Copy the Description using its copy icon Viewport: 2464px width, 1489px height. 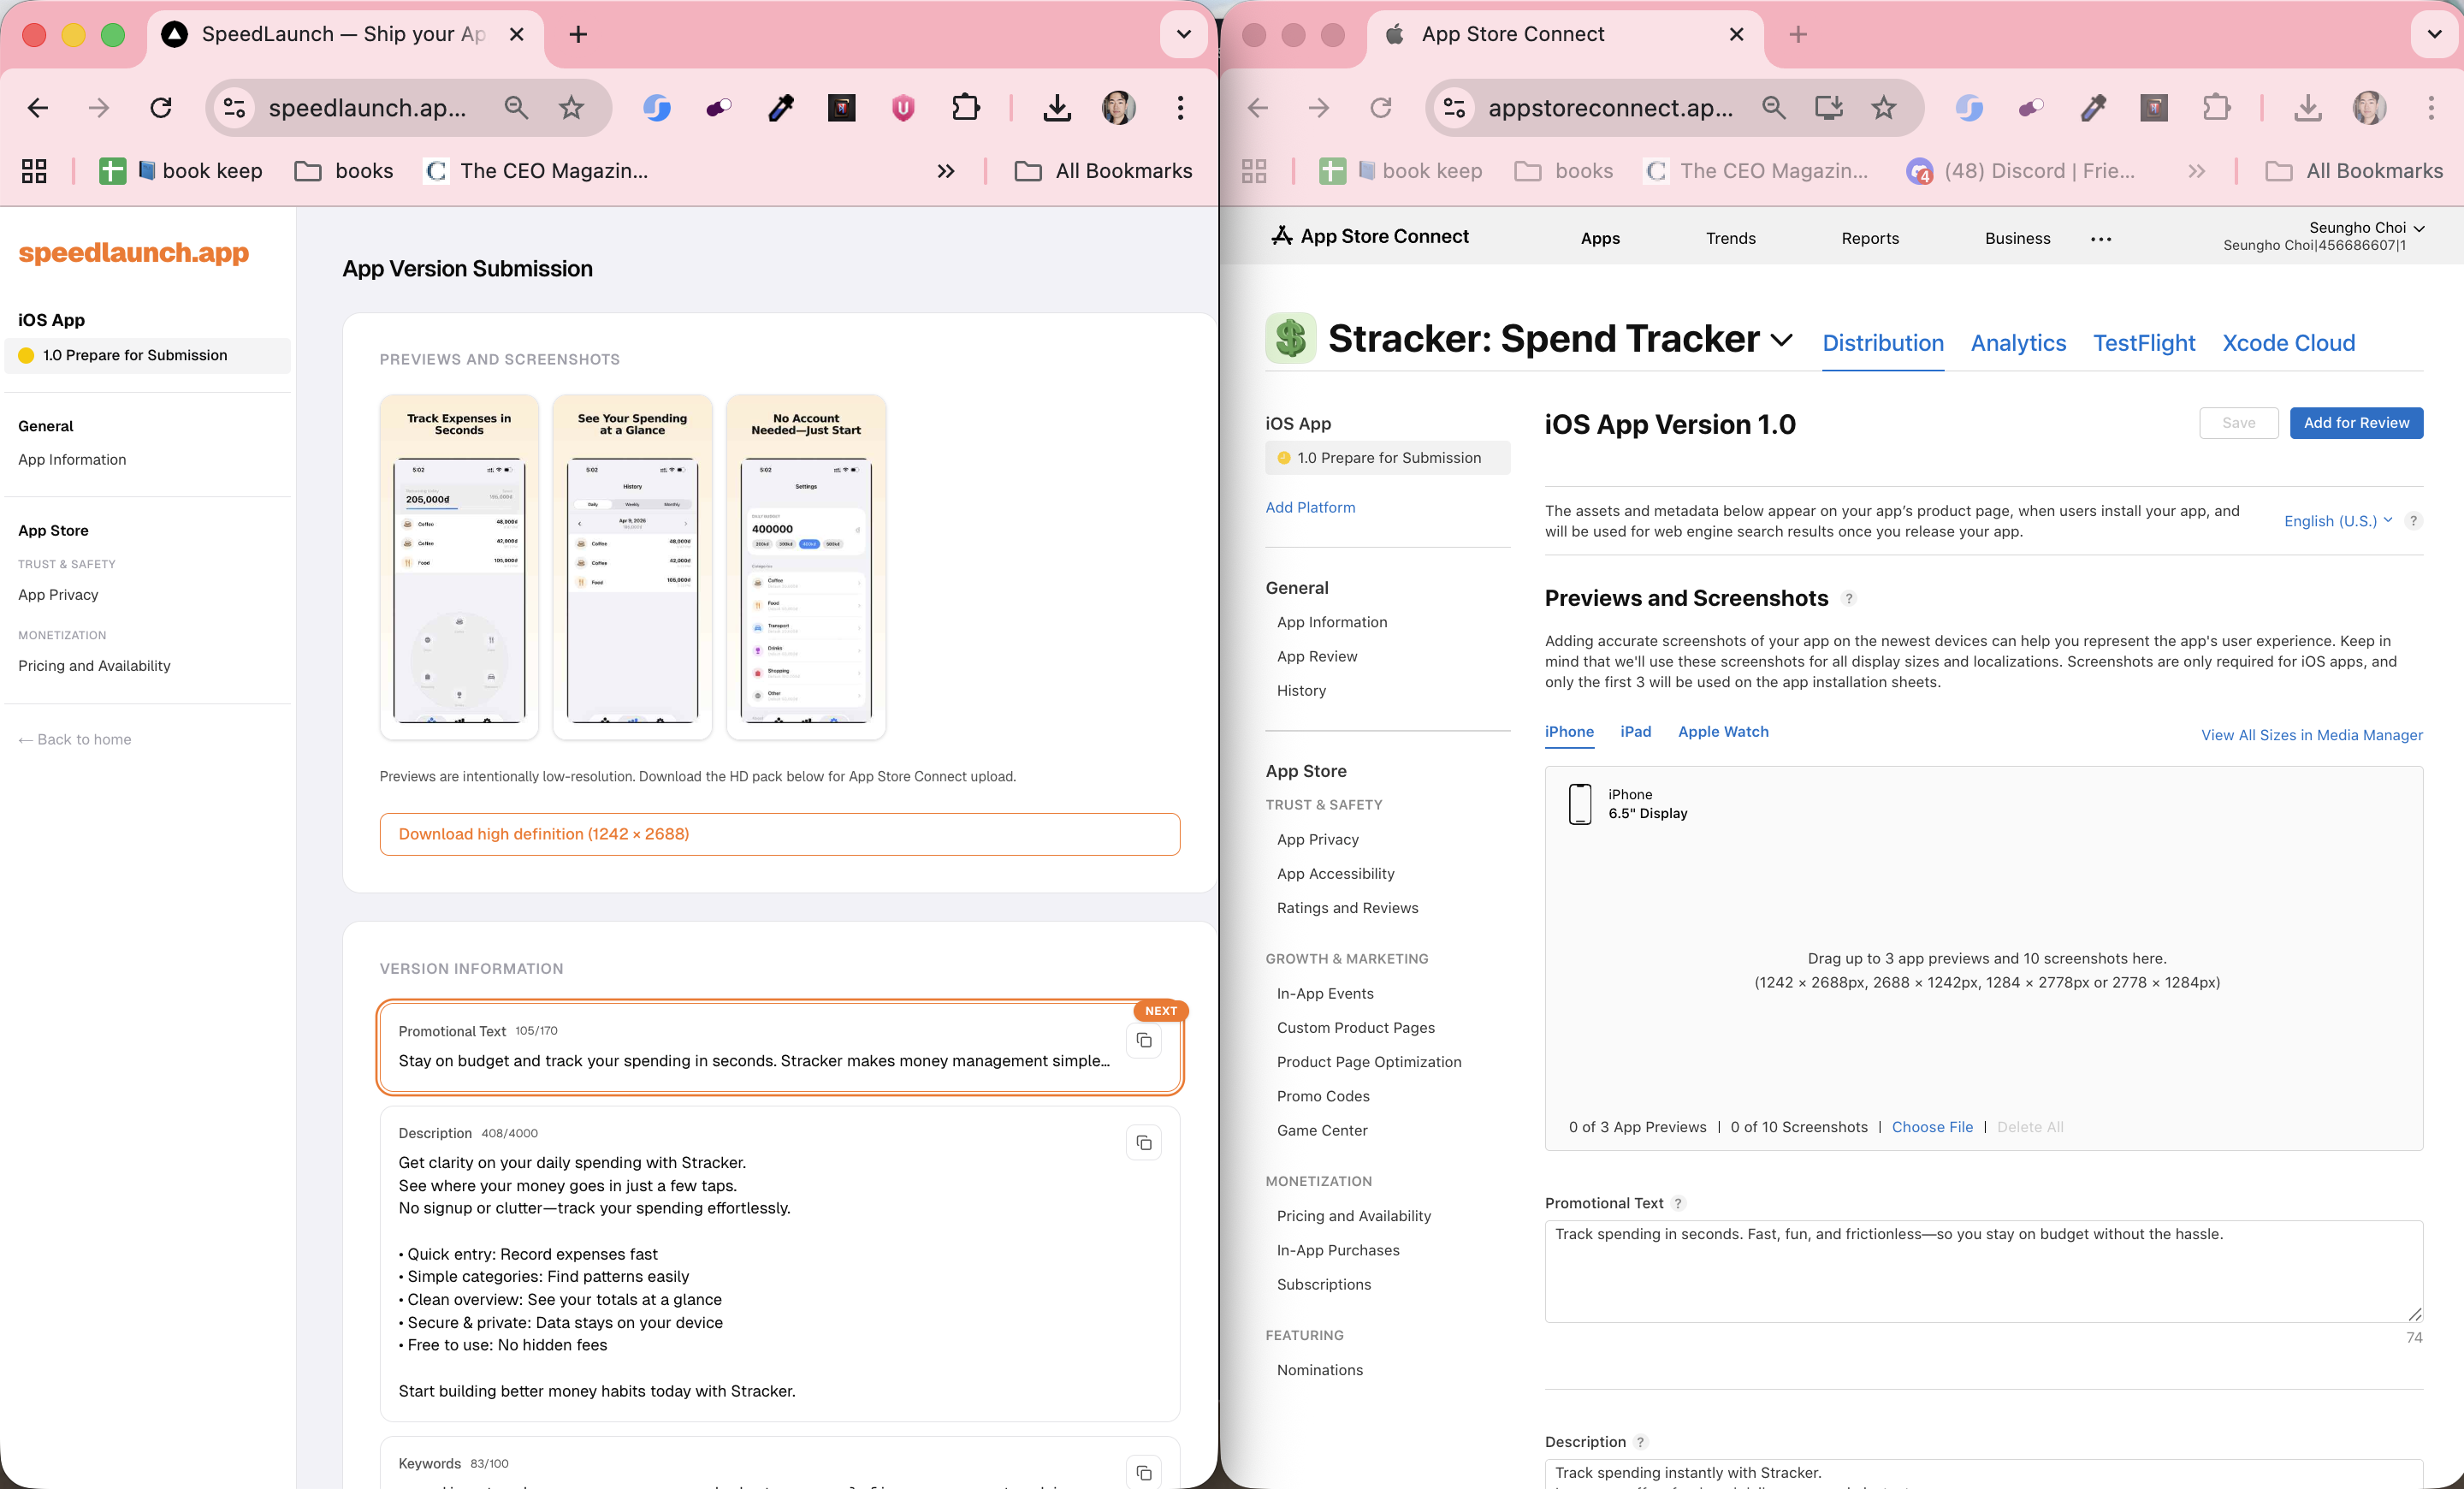click(1144, 1143)
